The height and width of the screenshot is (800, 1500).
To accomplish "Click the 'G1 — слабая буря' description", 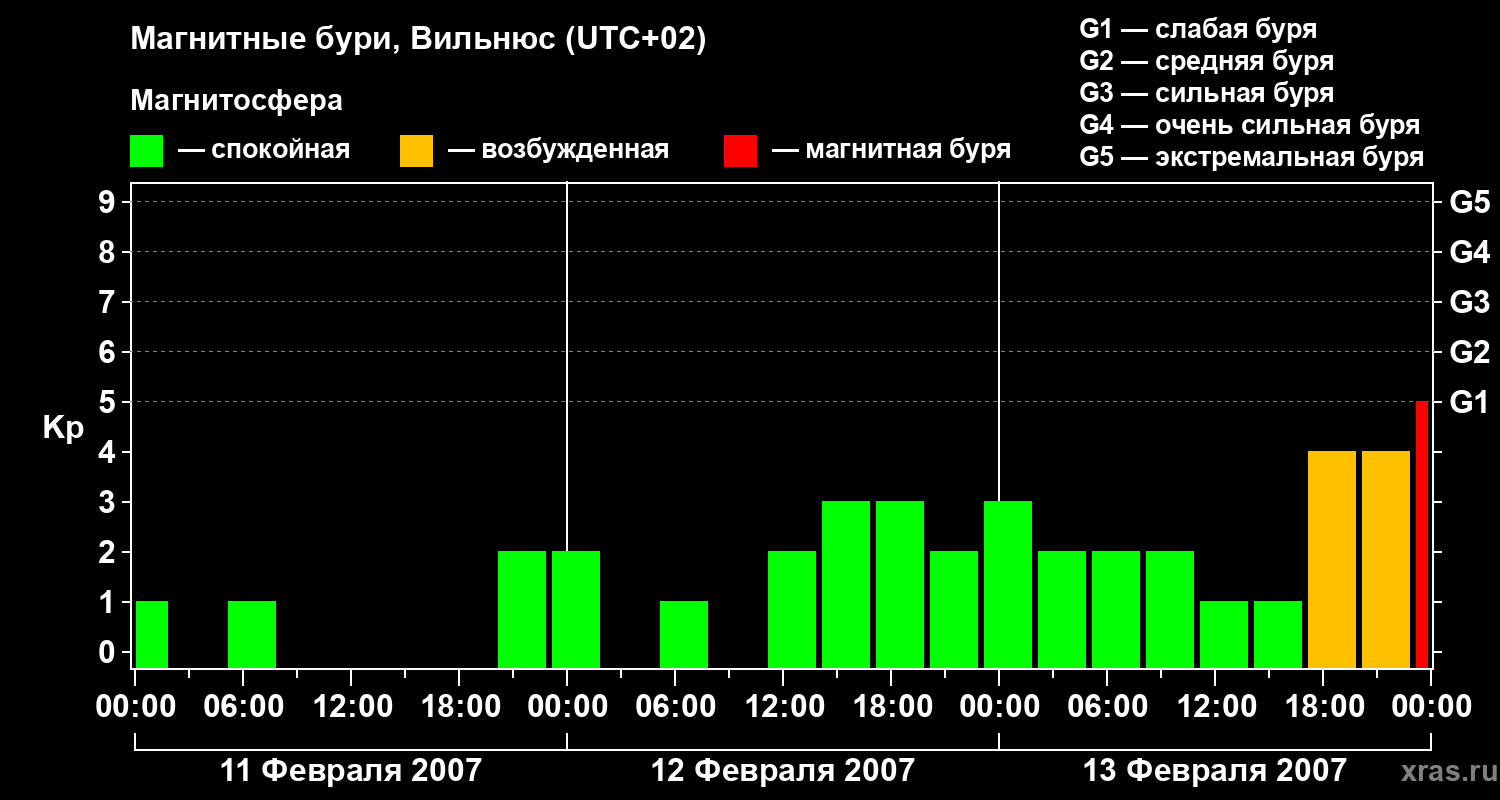I will tap(1198, 29).
